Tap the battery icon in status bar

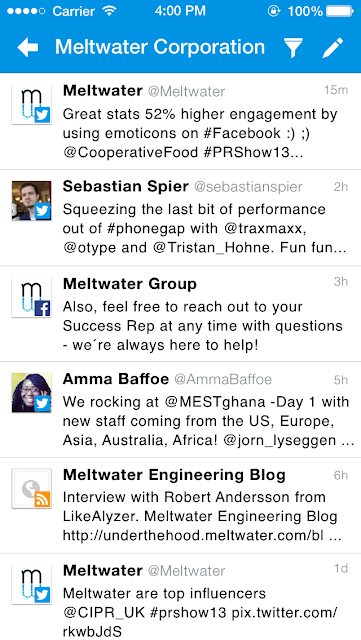pyautogui.click(x=340, y=11)
